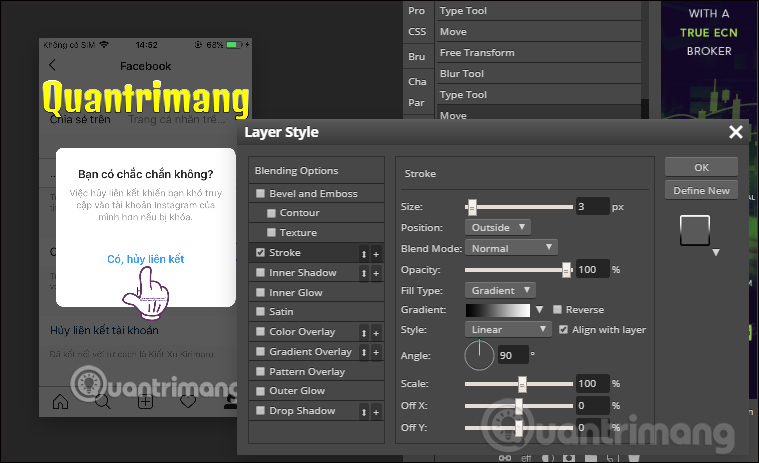Open the style presets arrow below the preview swatch
The width and height of the screenshot is (759, 463).
coord(716,253)
